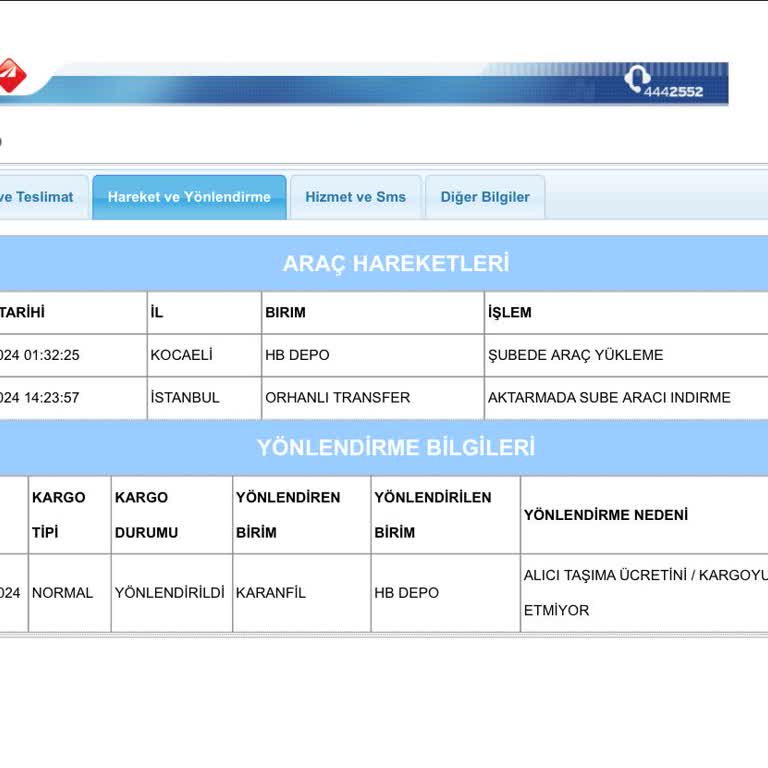Select the İSTANBUL city cell

point(204,398)
